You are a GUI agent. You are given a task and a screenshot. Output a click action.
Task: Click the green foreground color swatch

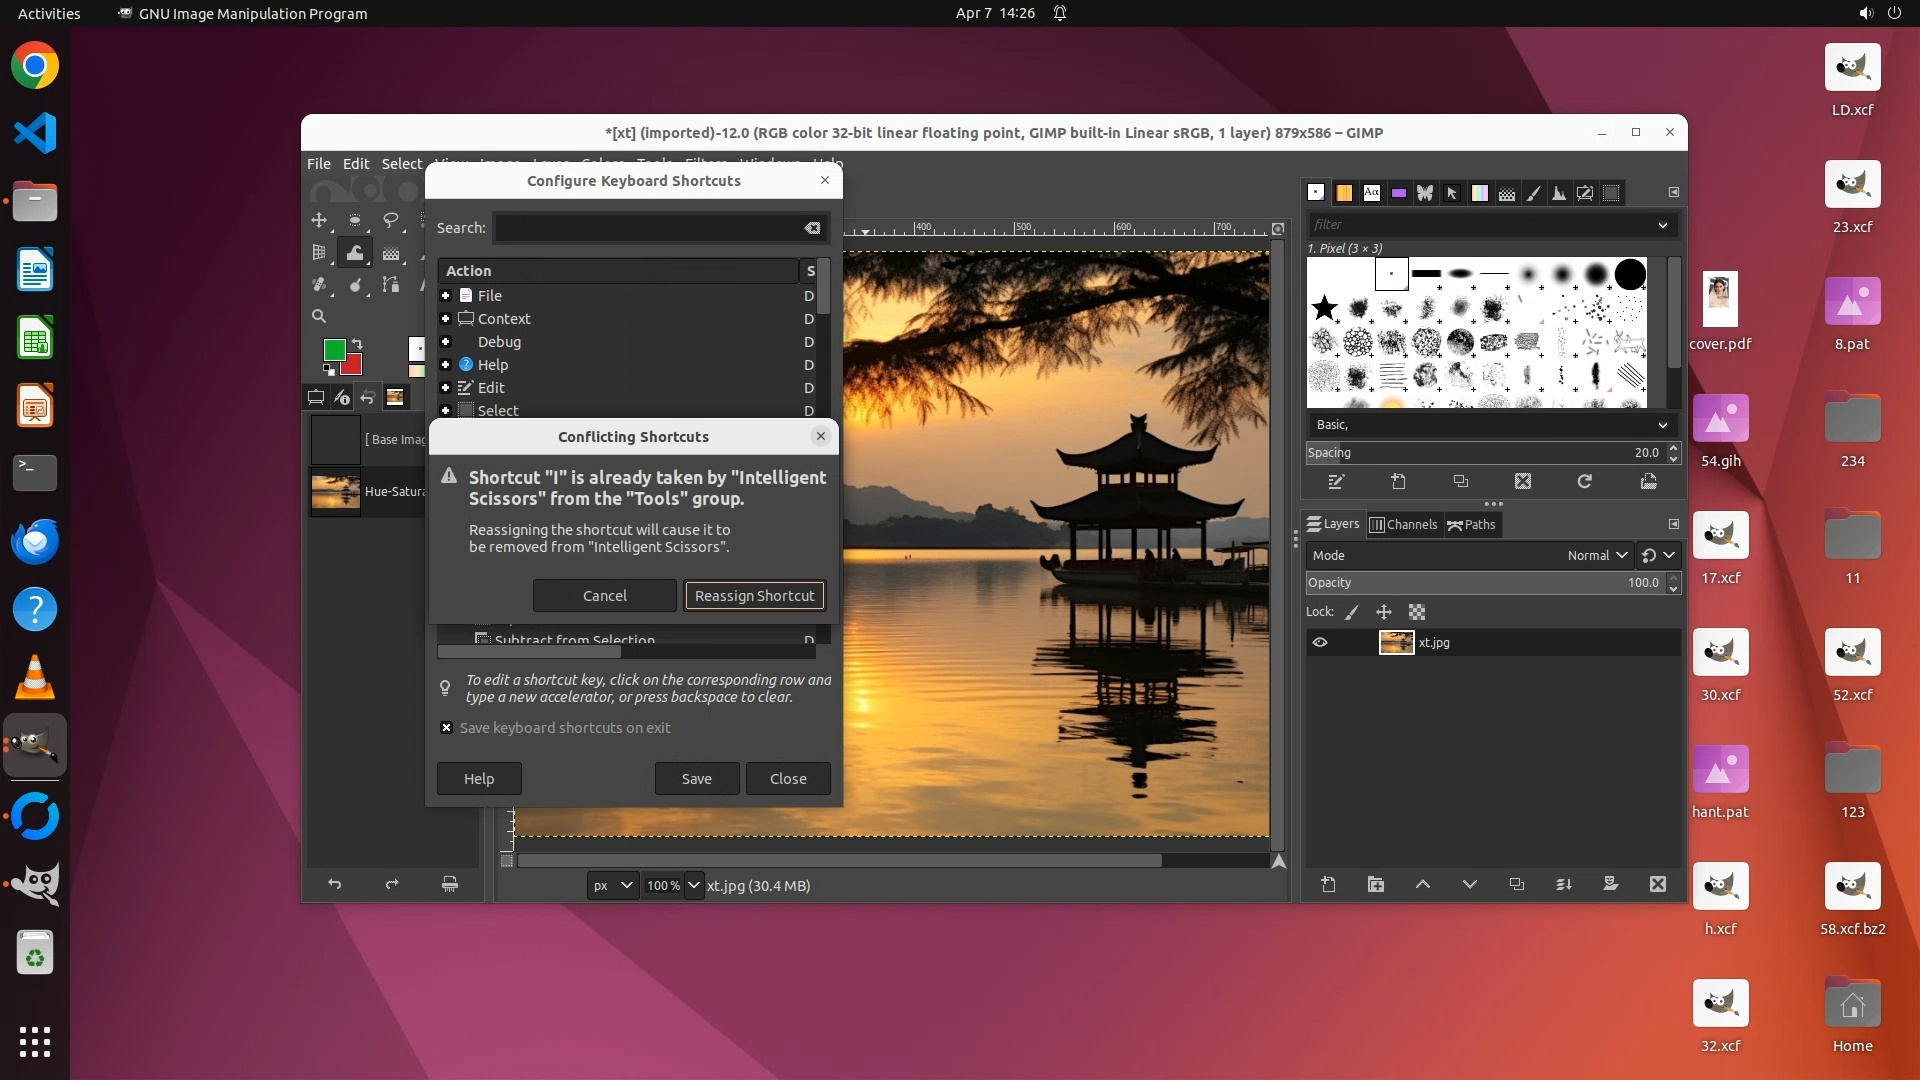point(334,349)
